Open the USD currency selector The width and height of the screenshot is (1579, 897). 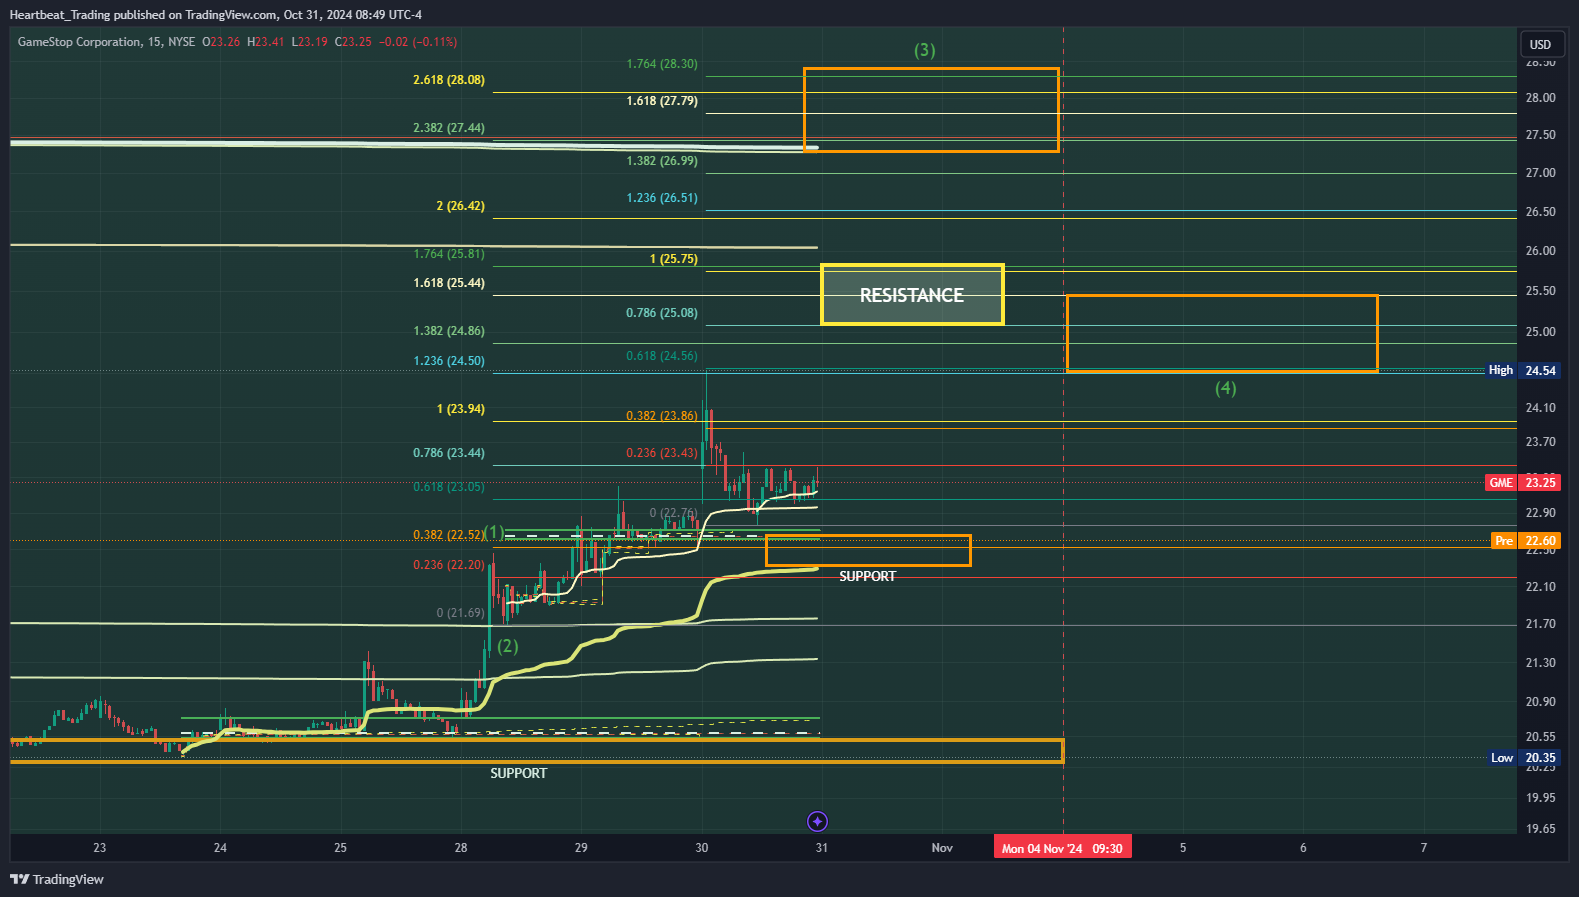(1540, 44)
